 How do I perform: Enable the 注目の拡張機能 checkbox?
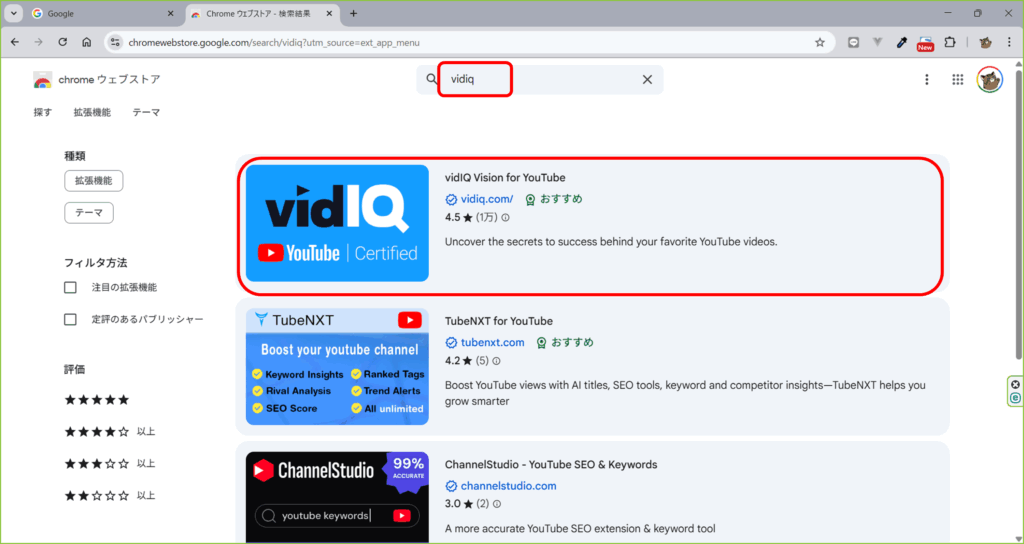tap(70, 288)
